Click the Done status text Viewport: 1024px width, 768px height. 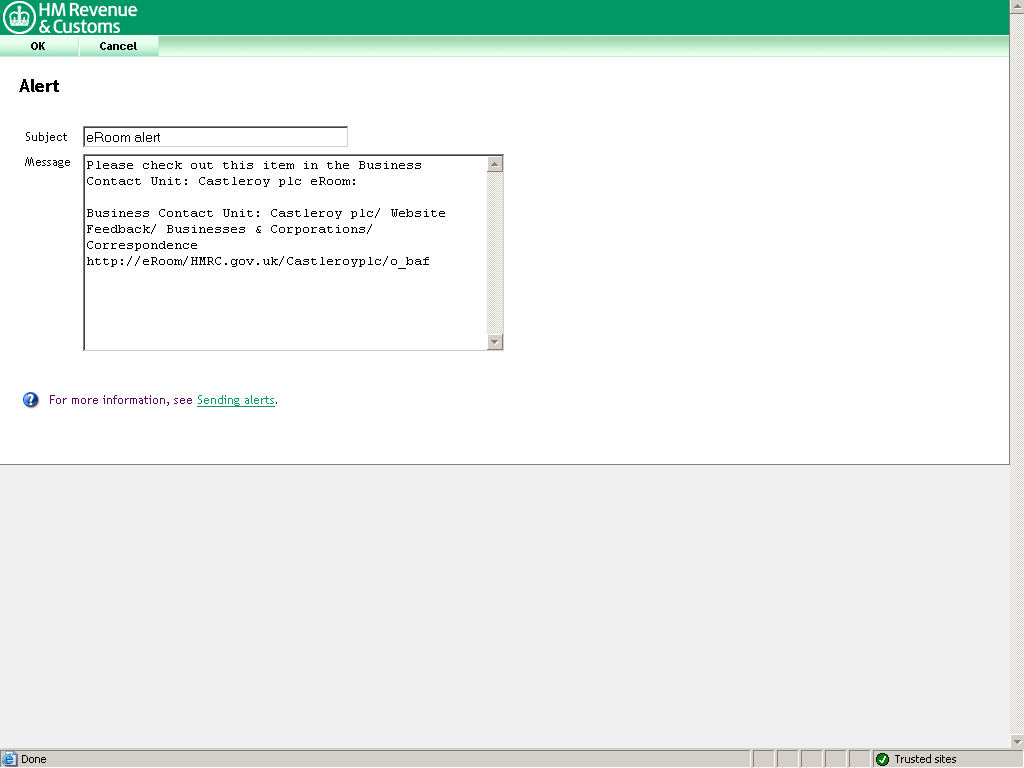point(34,759)
